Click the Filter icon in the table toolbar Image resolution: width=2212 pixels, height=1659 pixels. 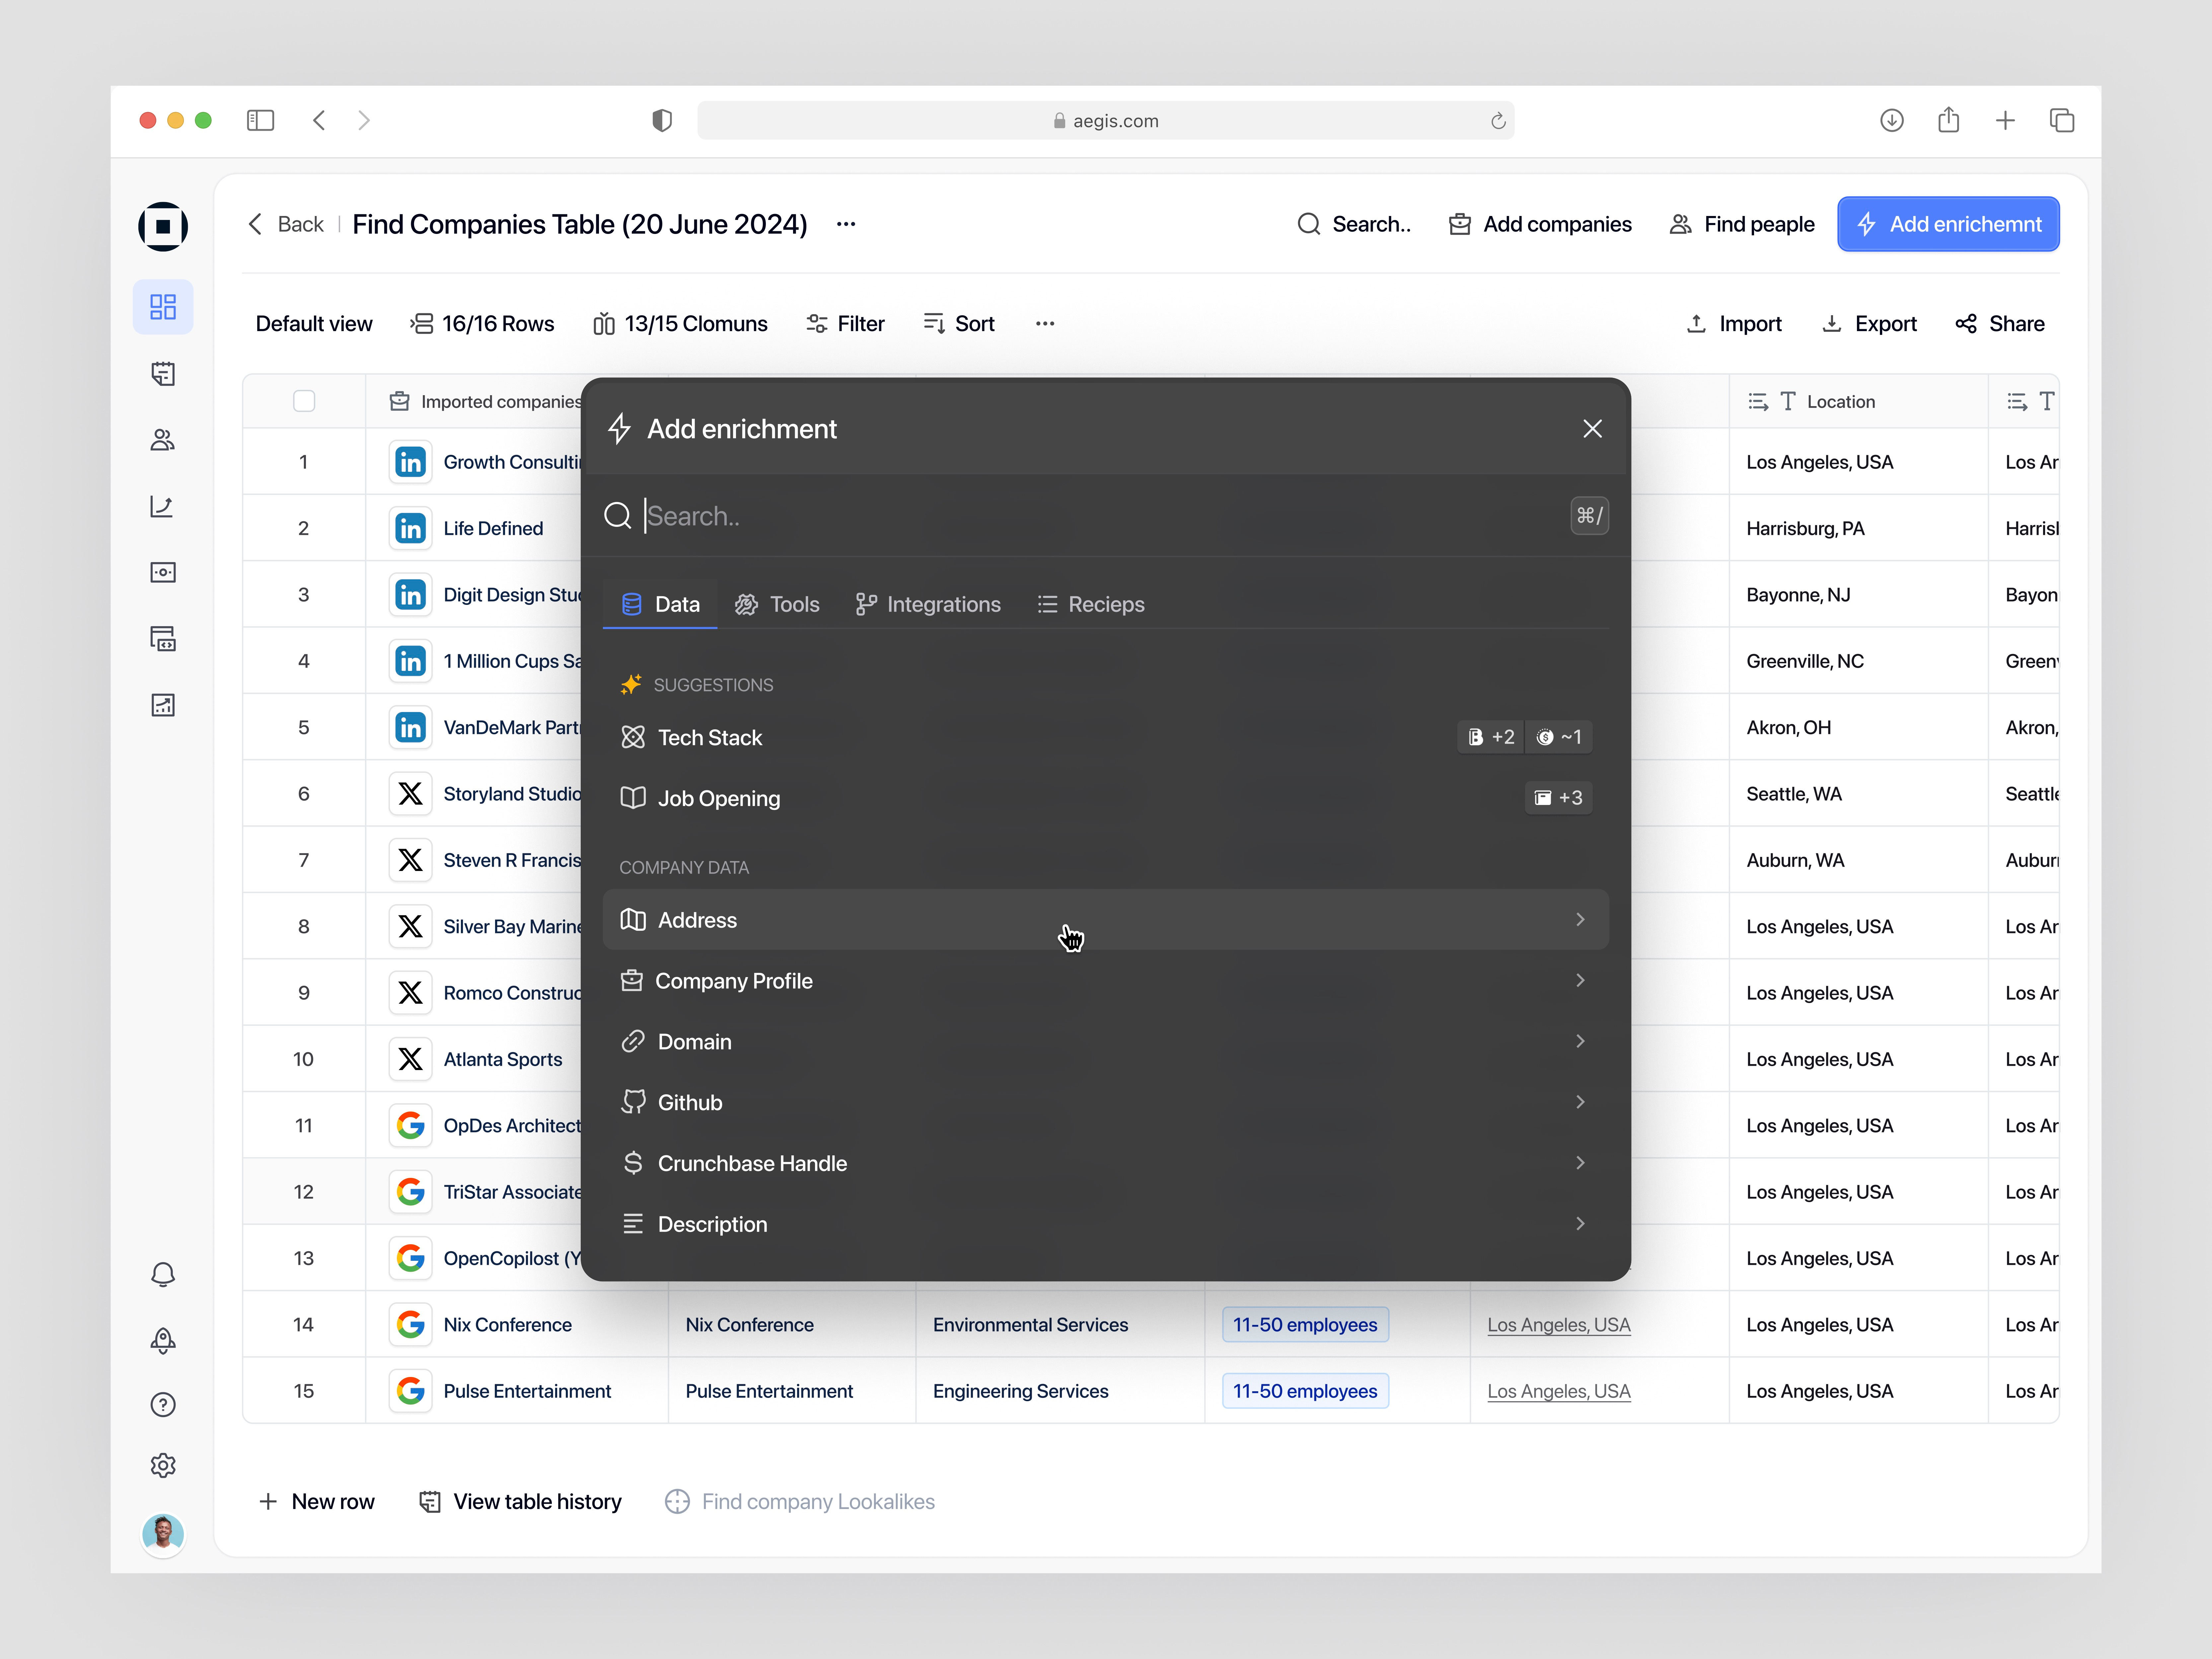817,323
